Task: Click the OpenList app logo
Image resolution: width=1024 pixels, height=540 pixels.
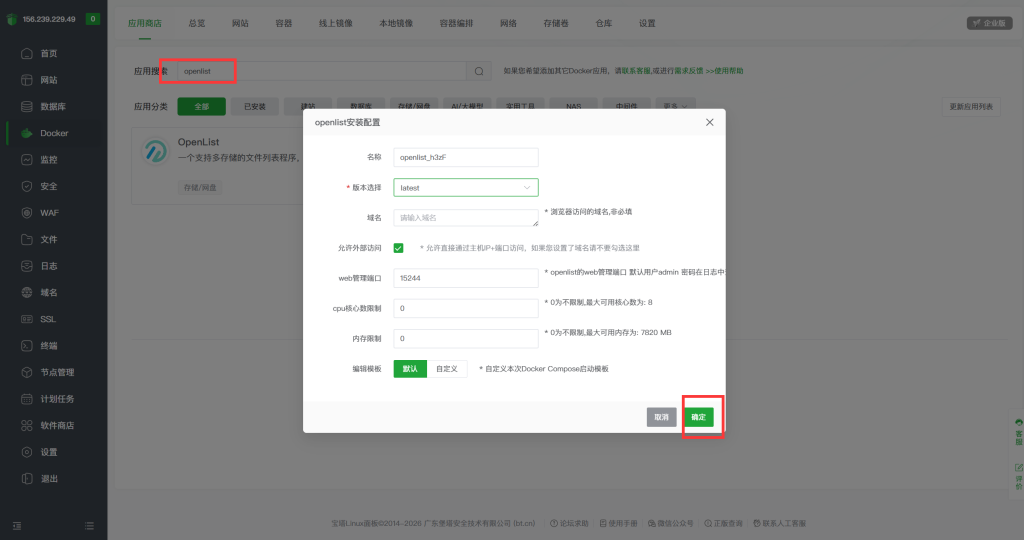Action: (155, 151)
